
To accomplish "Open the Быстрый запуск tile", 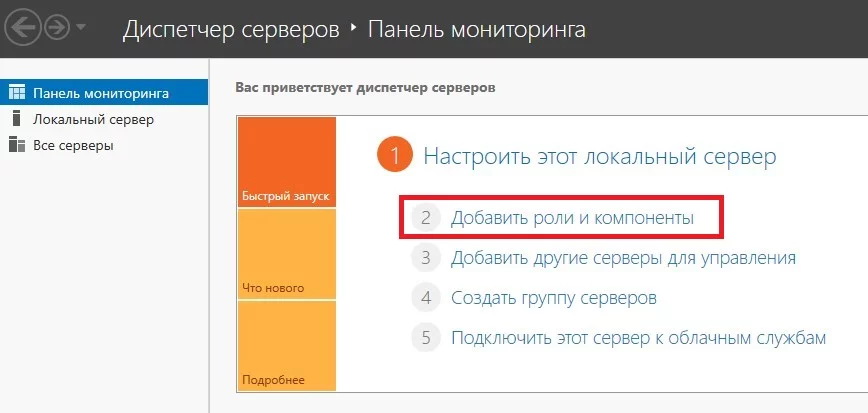I will coord(287,162).
